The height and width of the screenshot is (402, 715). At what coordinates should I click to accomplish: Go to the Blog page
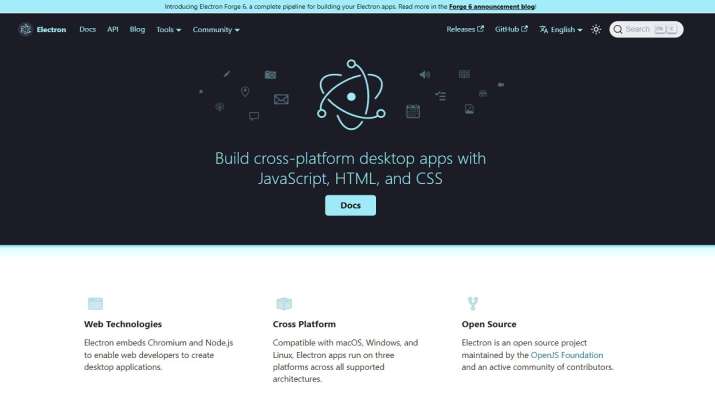(137, 29)
